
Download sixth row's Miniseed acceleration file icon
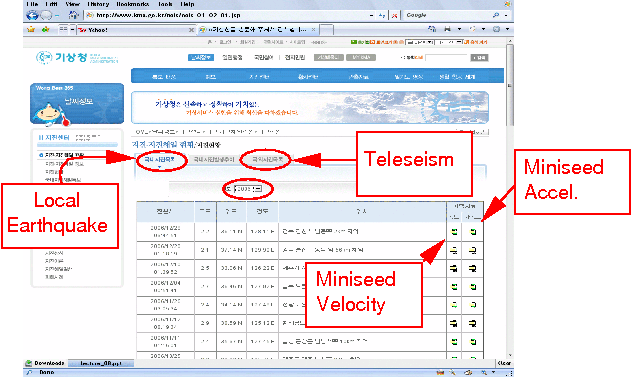pyautogui.click(x=472, y=323)
